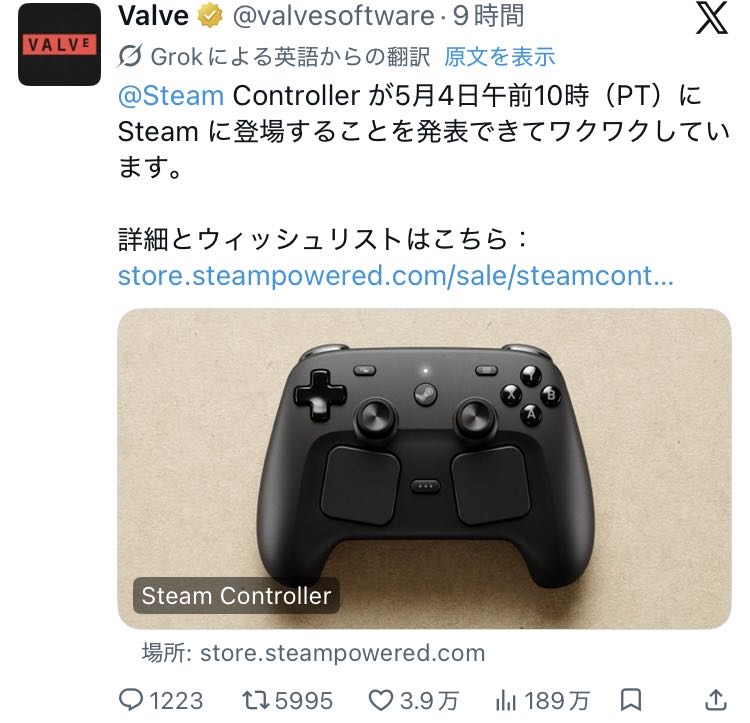Viewport: 750px width, 723px height.
Task: Click the 1223 reply count
Action: pyautogui.click(x=176, y=701)
